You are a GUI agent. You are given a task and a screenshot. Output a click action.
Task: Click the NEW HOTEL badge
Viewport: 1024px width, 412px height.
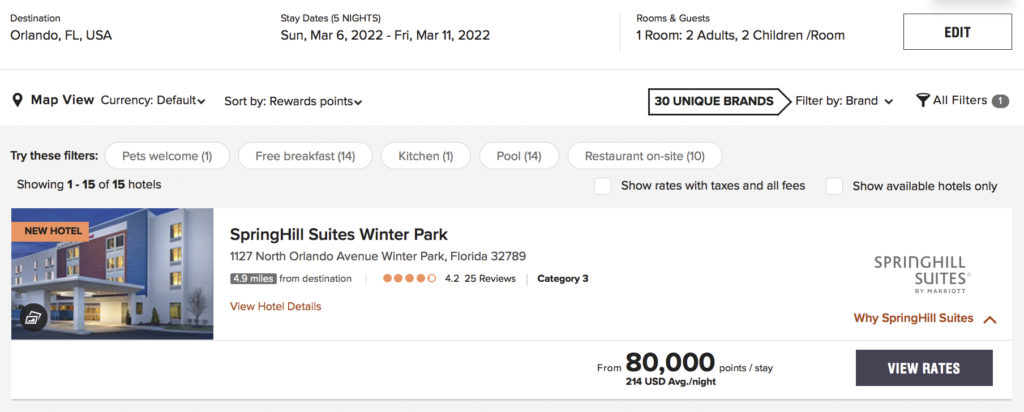[x=50, y=231]
